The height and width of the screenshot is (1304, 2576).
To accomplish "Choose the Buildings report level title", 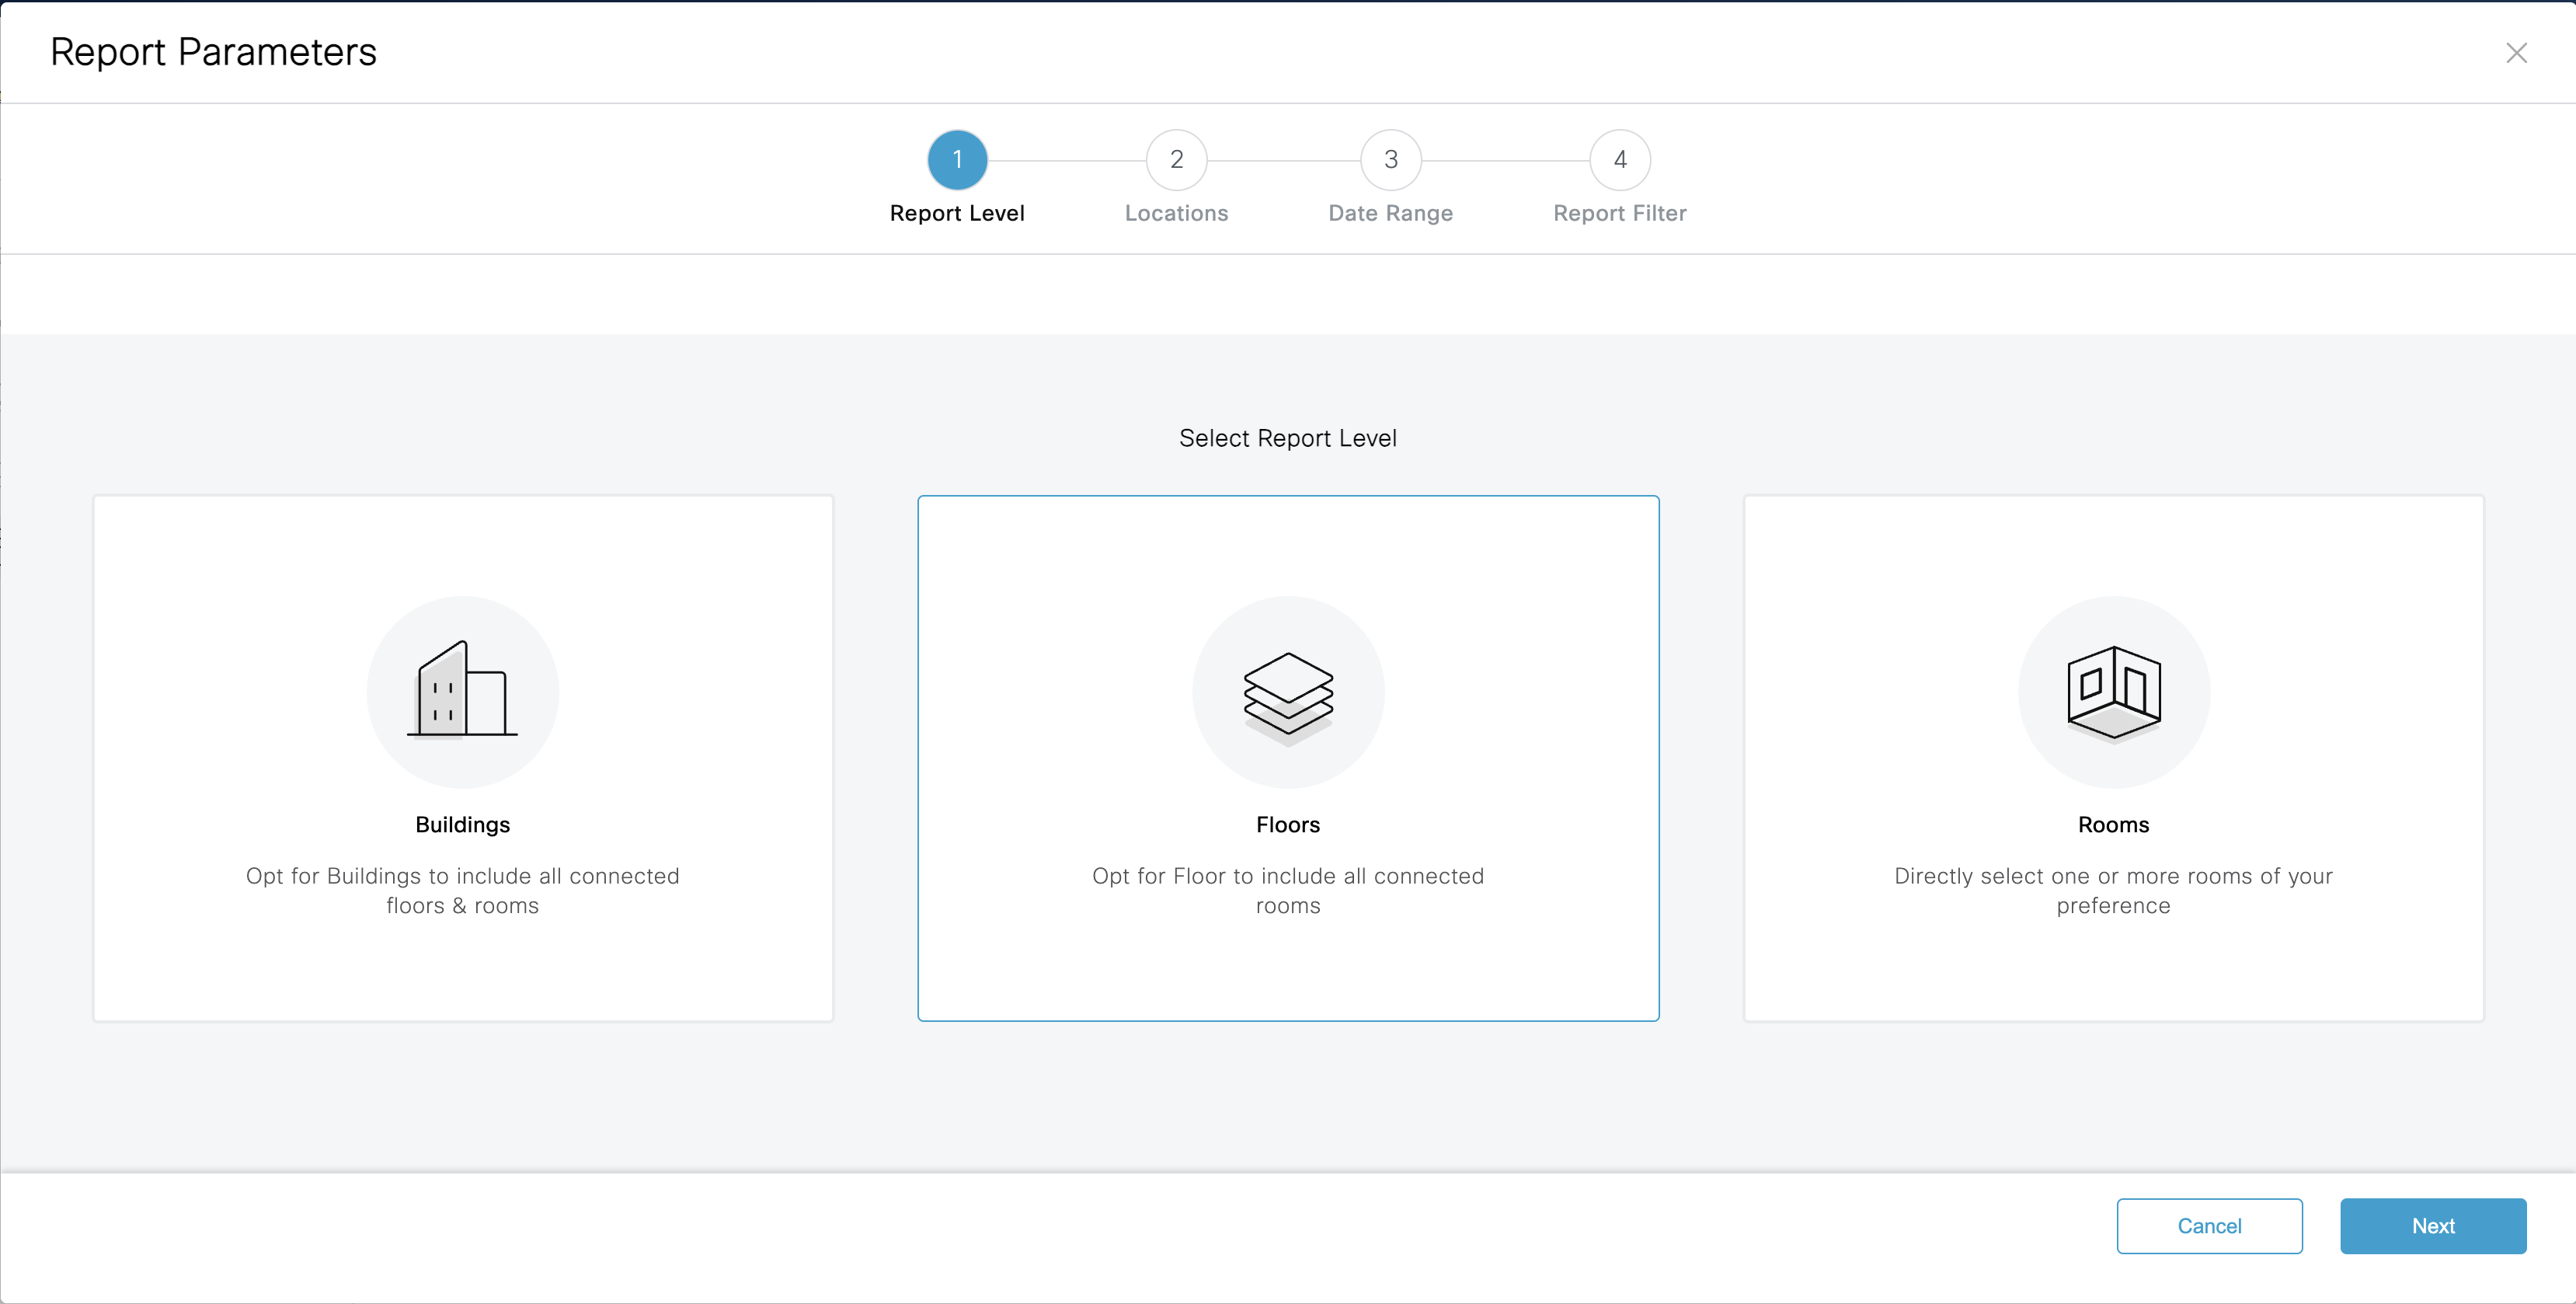I will point(462,825).
